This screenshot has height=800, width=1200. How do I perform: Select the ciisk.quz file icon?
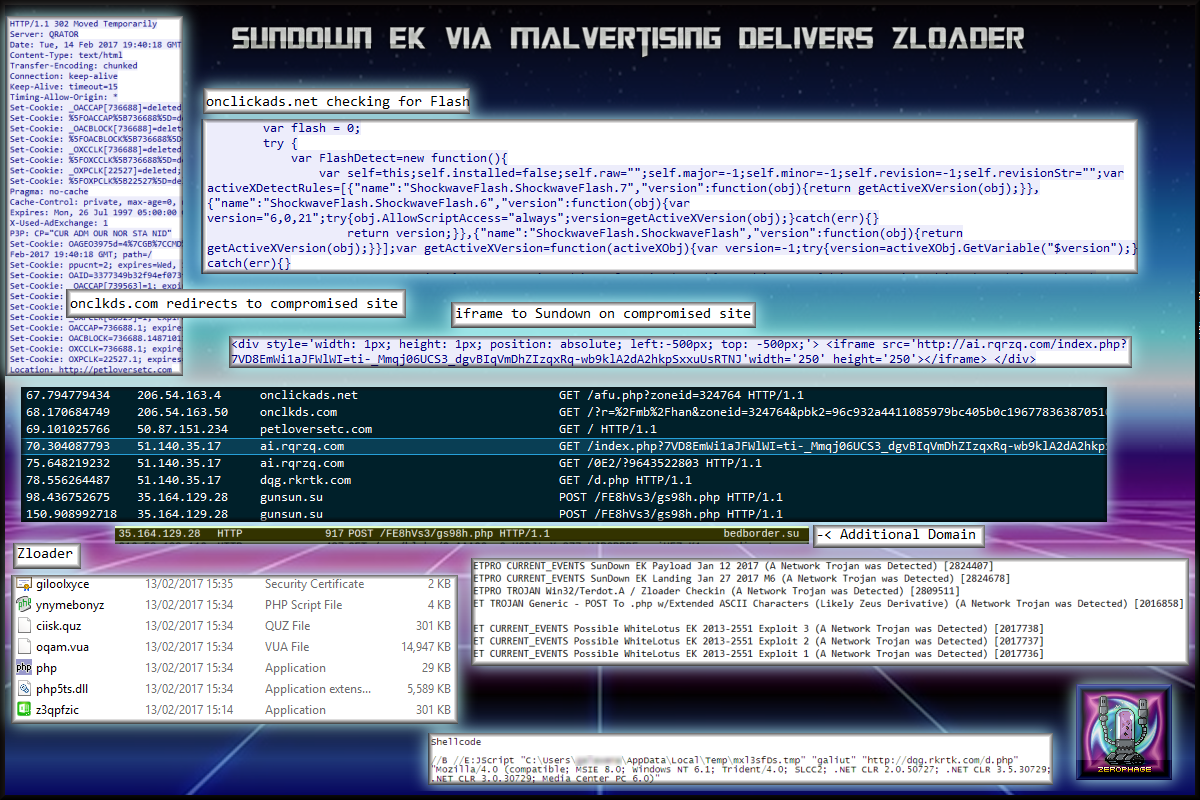pos(25,626)
